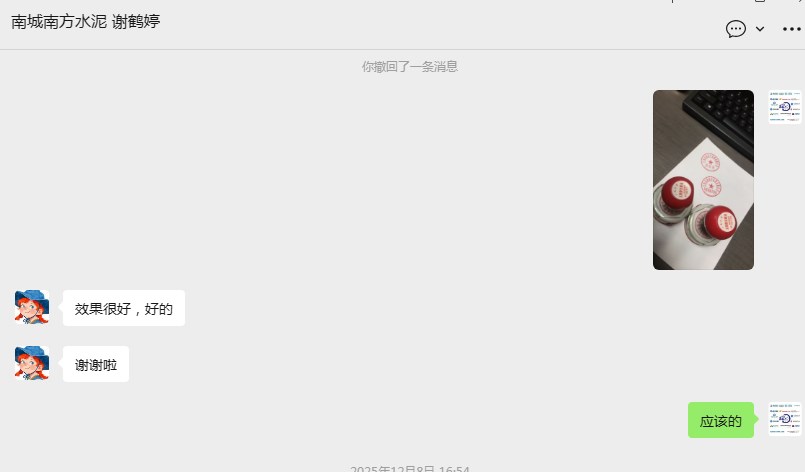Screen dimensions: 805x472
Task: Click chat title 南城南方水泥 谢鹤婷
Action: [x=86, y=22]
